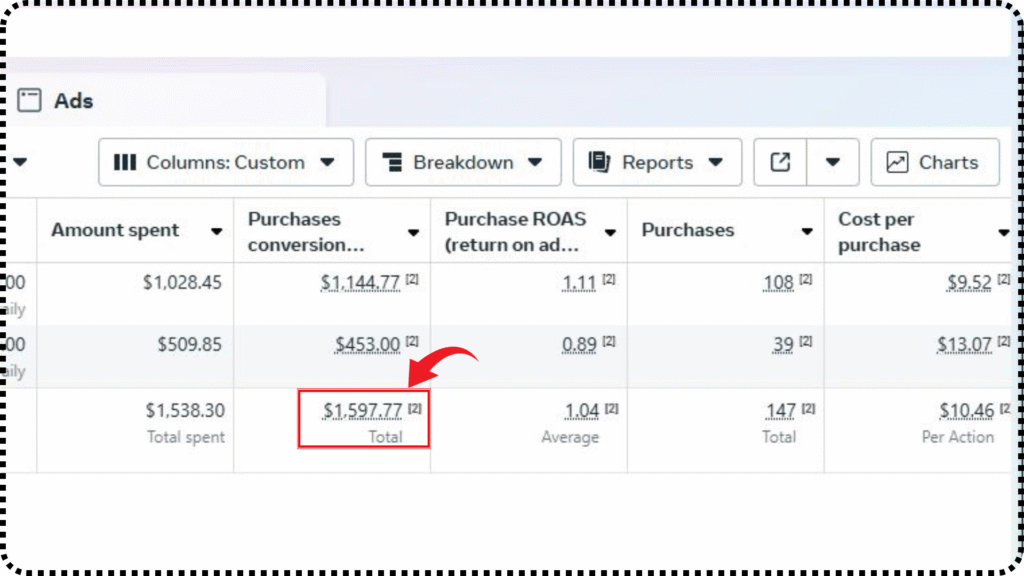This screenshot has width=1024, height=576.
Task: Open the Amount spent column header menu
Action: 216,232
